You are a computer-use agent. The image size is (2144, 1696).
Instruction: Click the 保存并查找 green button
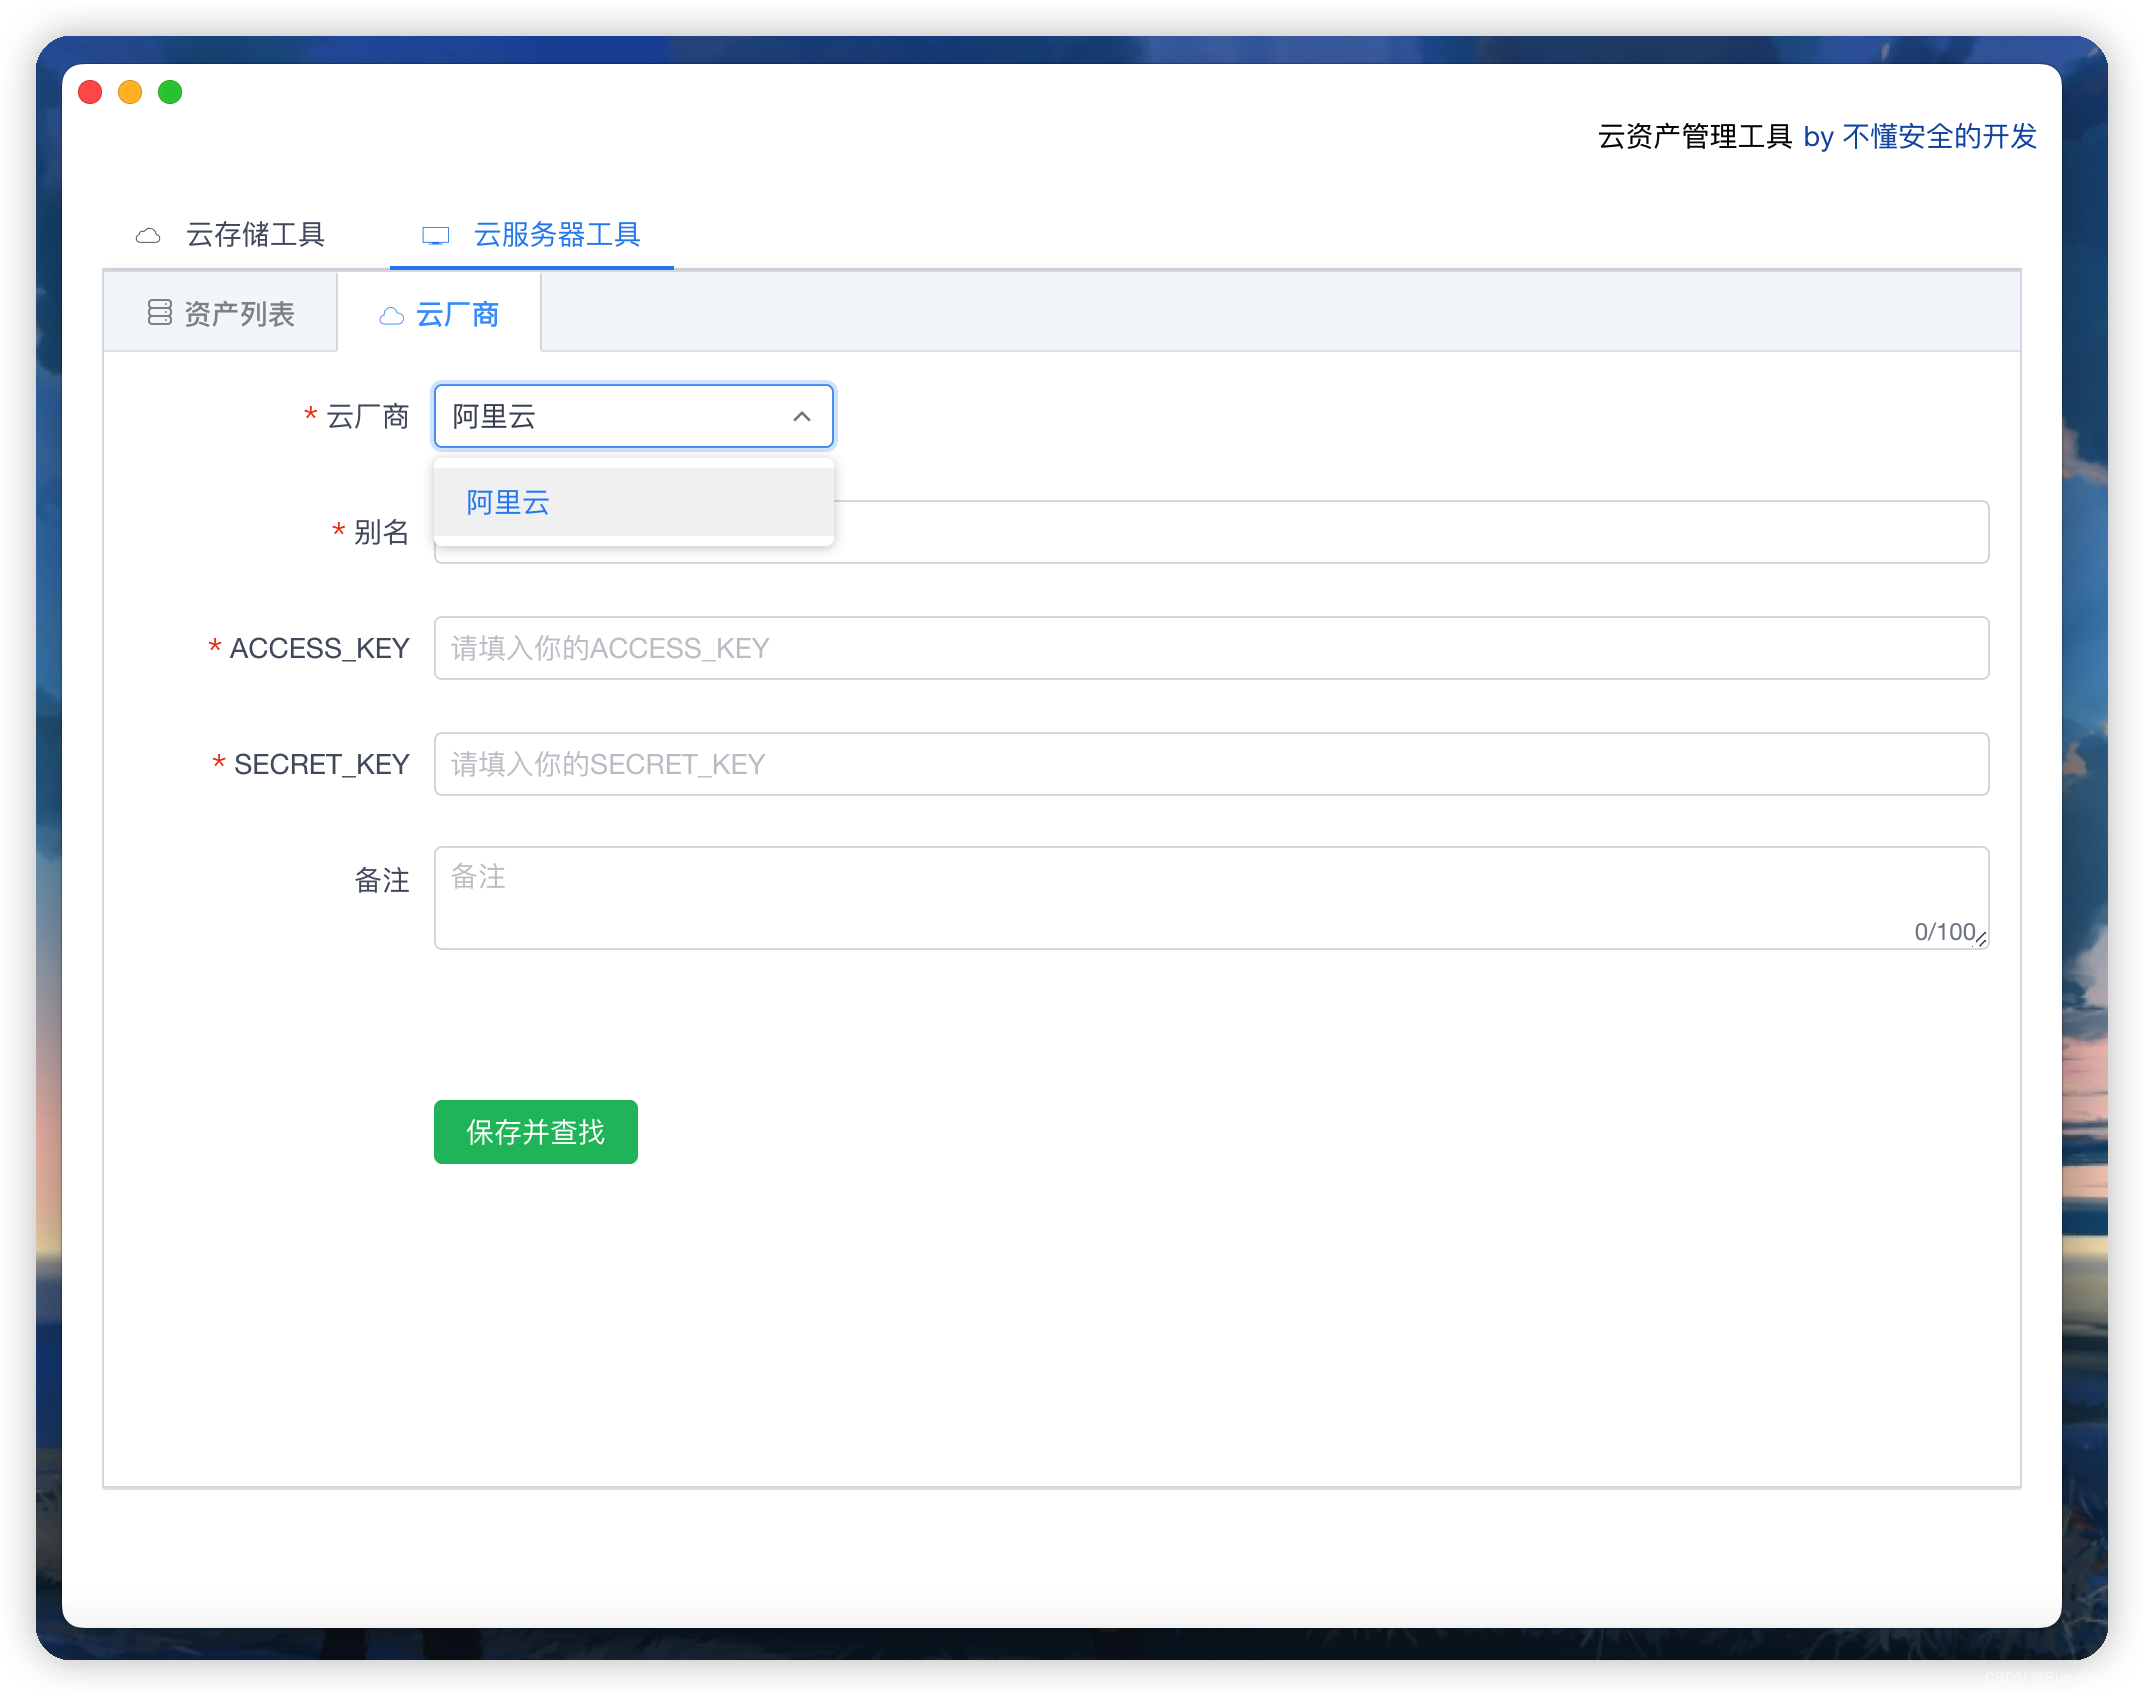click(x=535, y=1131)
